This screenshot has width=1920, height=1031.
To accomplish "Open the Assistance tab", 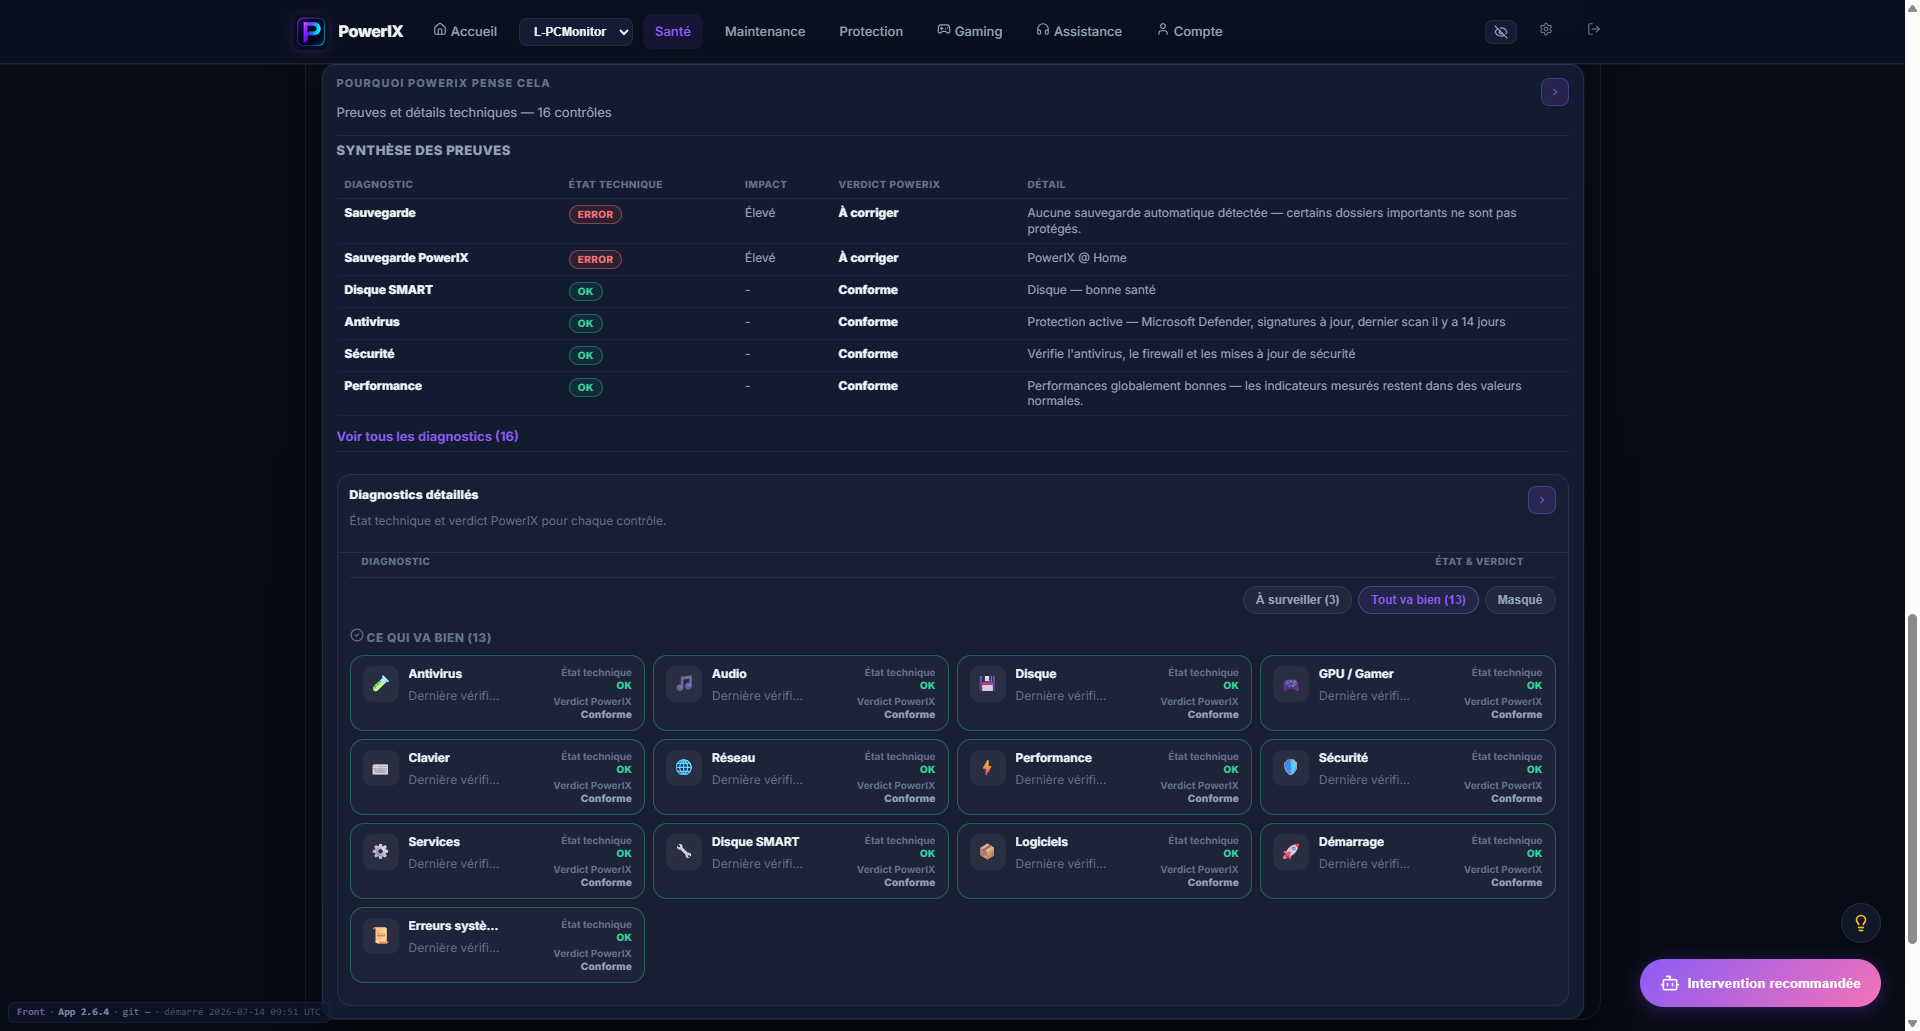I will coord(1079,32).
